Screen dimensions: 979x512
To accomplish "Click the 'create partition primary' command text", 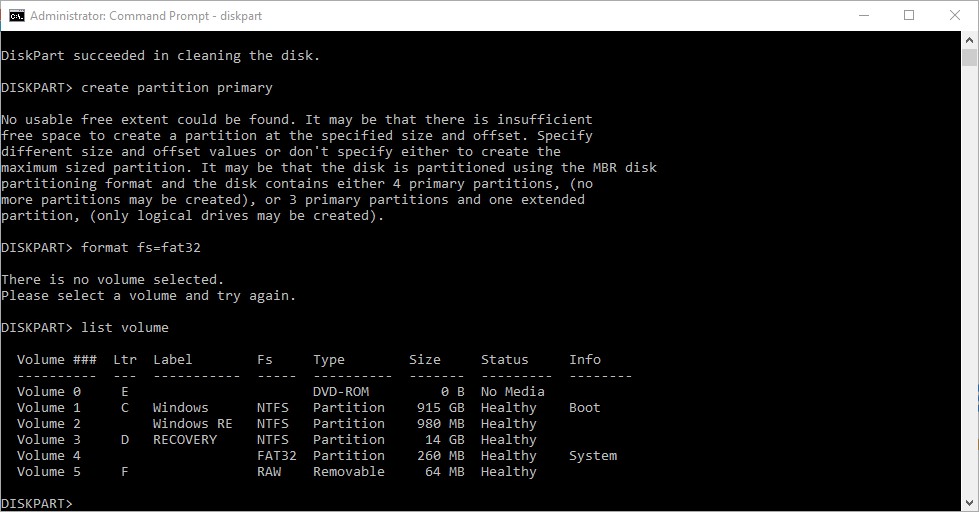I will point(177,87).
